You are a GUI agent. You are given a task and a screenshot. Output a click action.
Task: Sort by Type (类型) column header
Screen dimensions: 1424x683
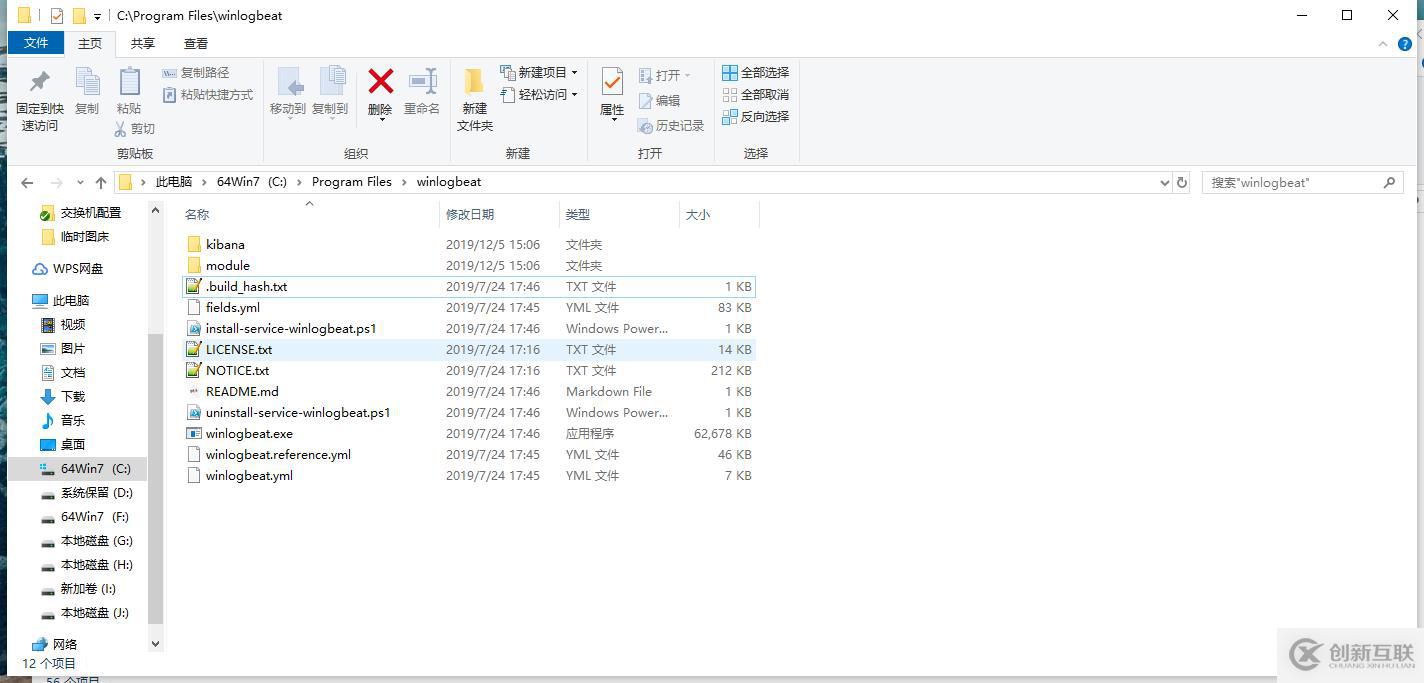click(x=619, y=214)
